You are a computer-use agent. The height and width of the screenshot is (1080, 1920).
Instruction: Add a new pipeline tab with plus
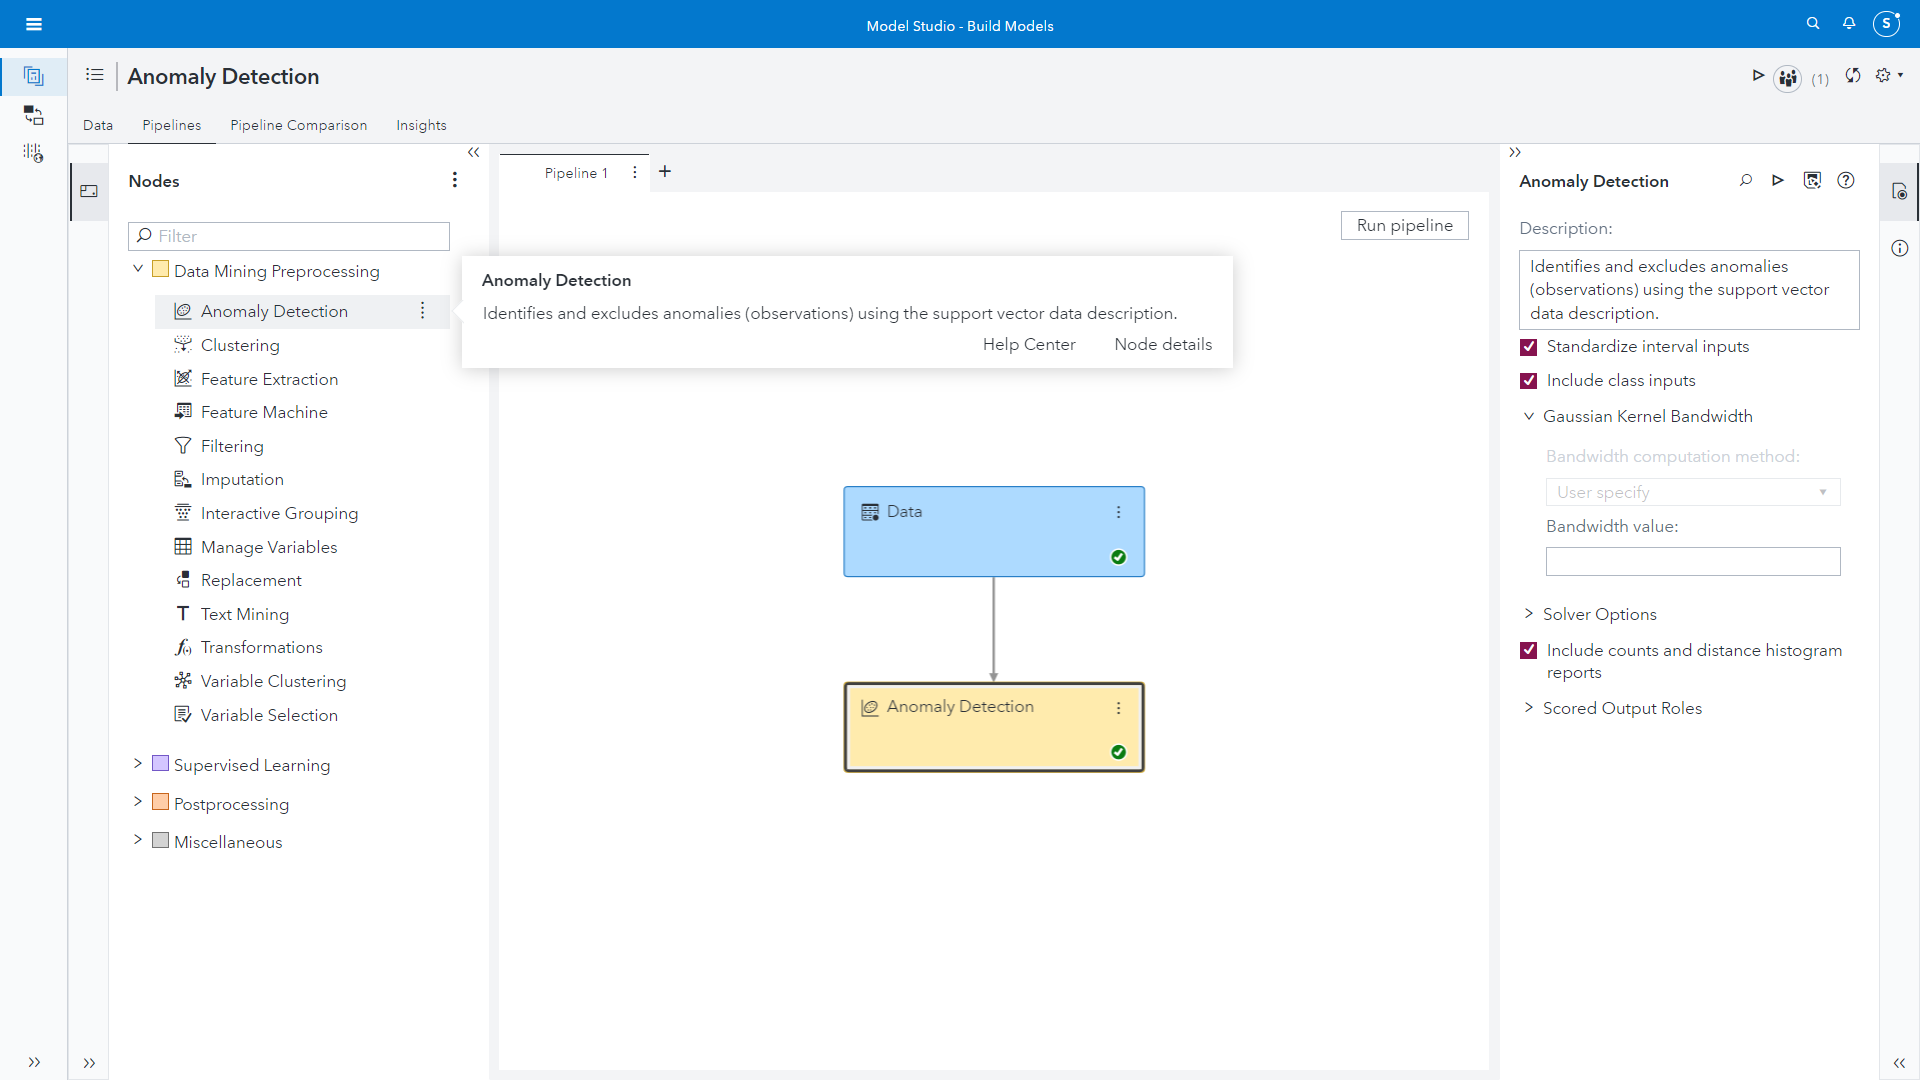click(665, 172)
